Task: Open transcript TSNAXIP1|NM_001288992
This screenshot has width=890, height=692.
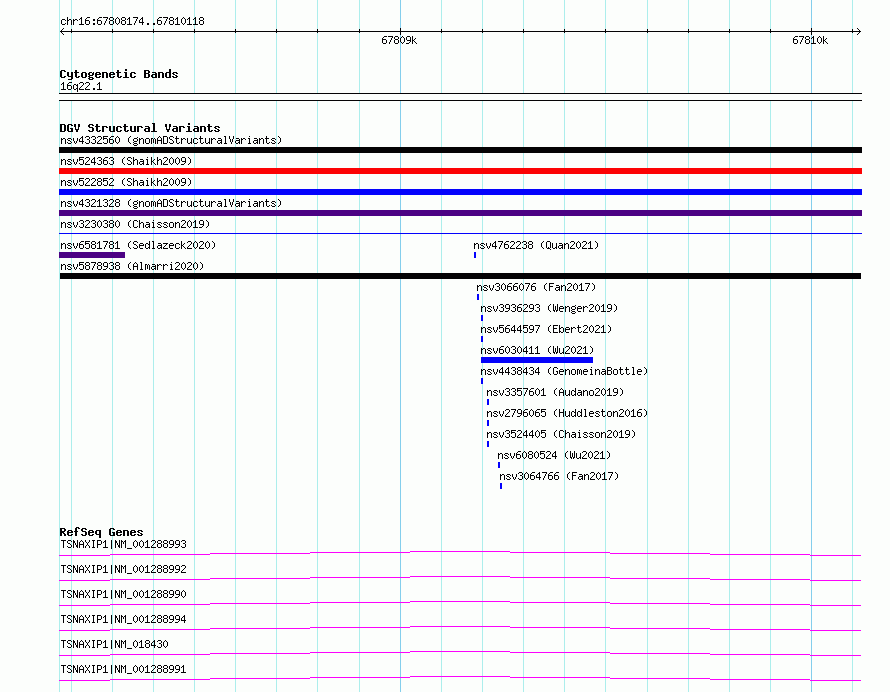Action: pos(123,569)
